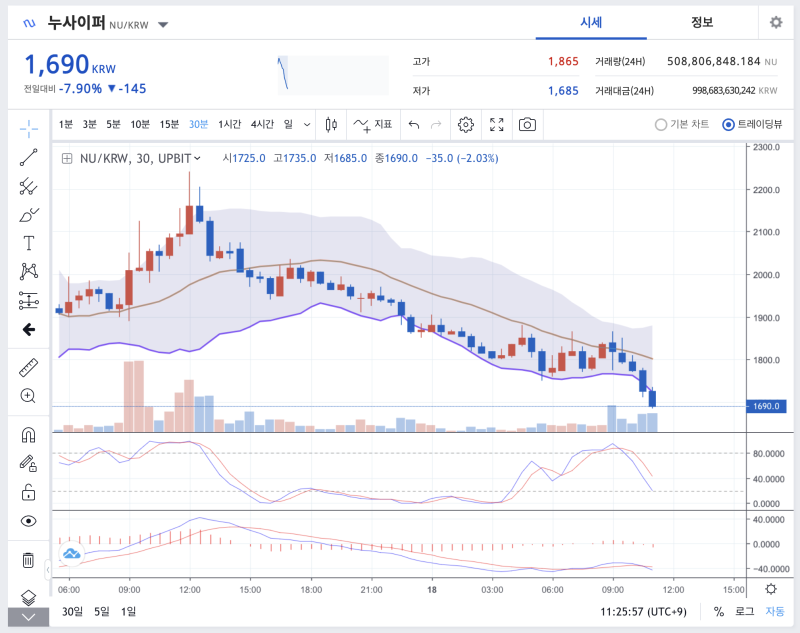Screen dimensions: 800x633
Task: Redo the last chart action
Action: pos(436,124)
